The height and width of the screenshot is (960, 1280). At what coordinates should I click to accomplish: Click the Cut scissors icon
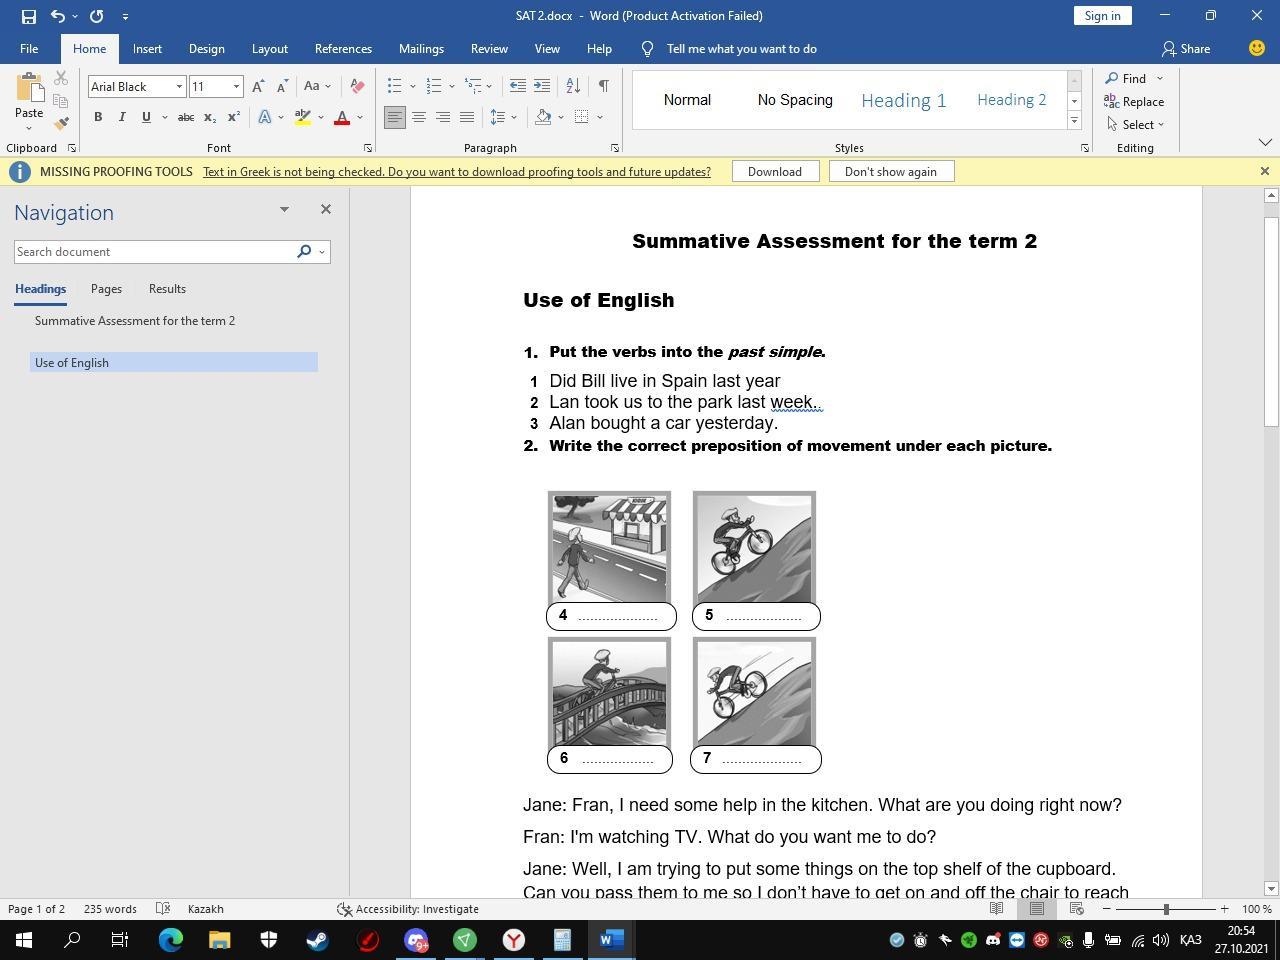pyautogui.click(x=61, y=78)
